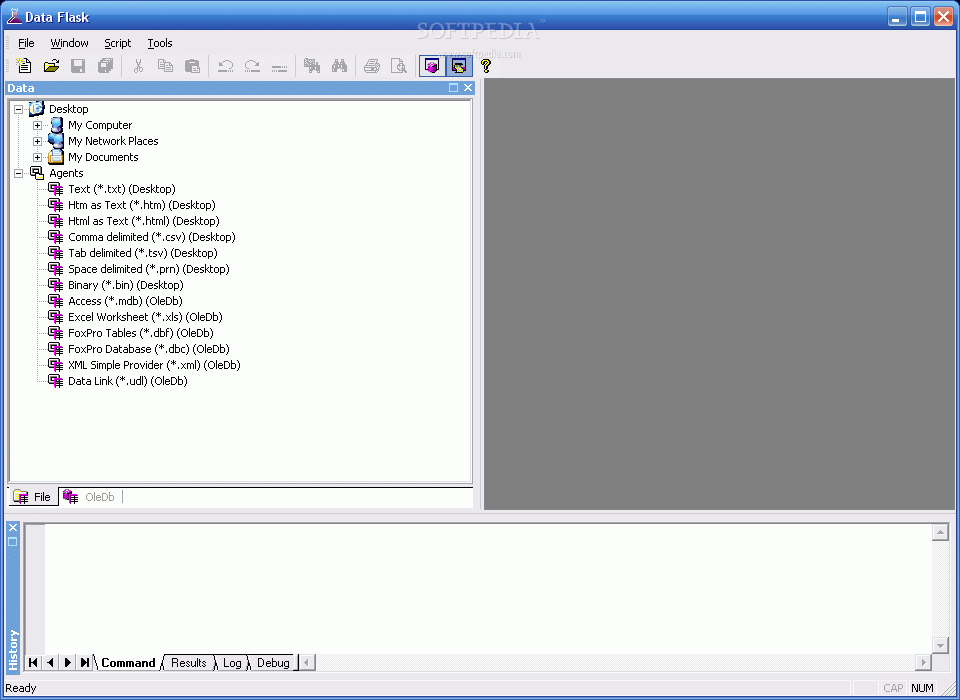Click the Redo arrow icon
This screenshot has height=700, width=960.
tap(252, 66)
